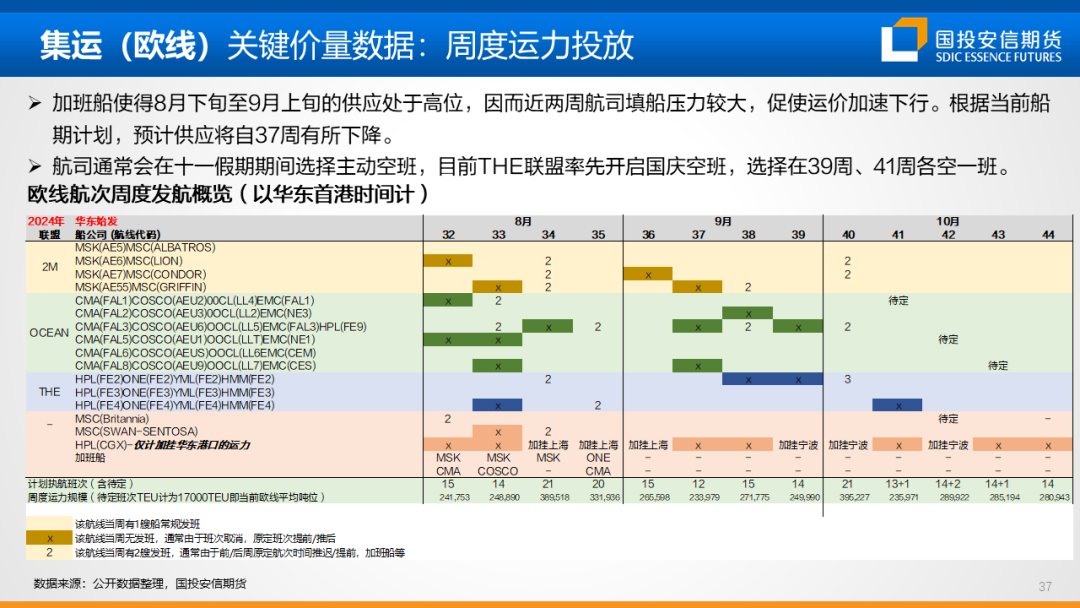
Task: Select the slide title 集运（欧线）关键价量数据
Action: [225, 45]
